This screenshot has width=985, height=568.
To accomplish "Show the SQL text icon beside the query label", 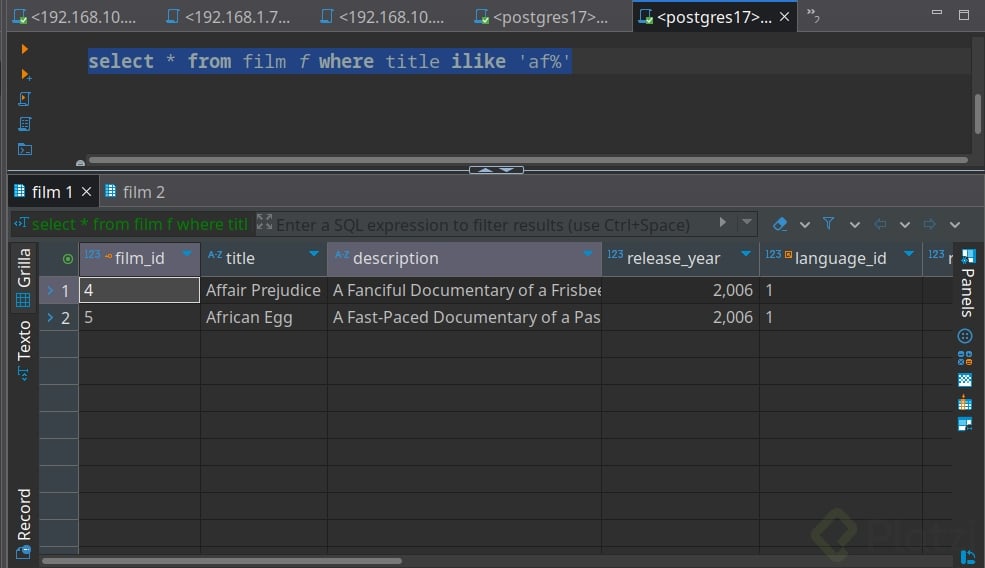I will pyautogui.click(x=21, y=222).
